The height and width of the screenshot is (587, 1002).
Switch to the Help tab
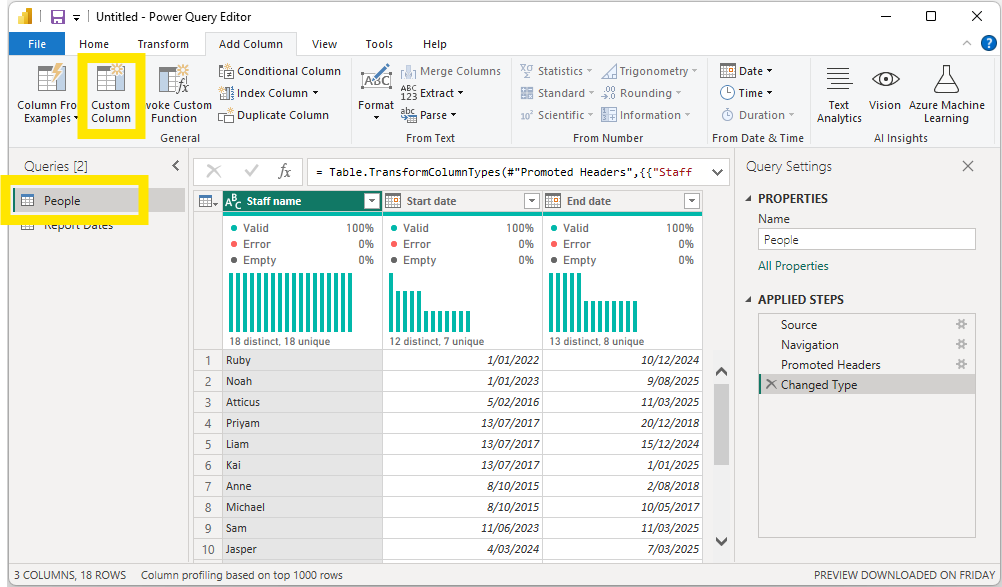435,44
